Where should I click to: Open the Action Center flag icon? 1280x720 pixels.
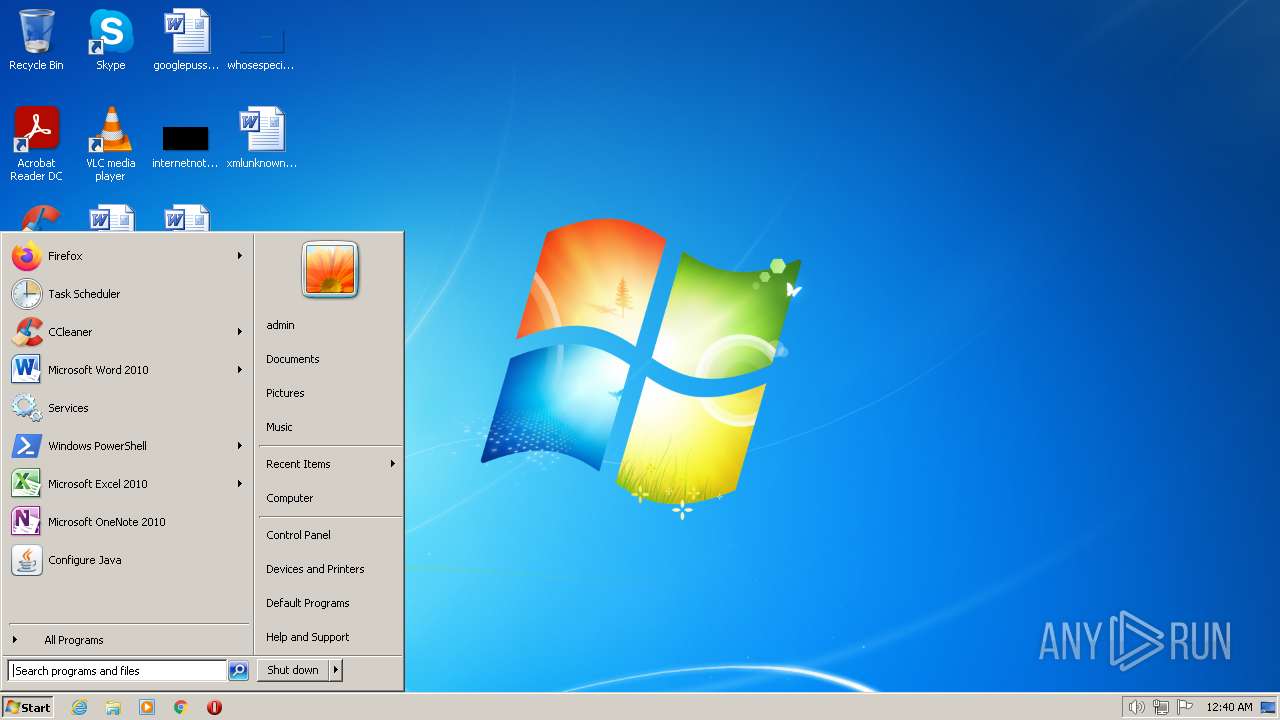click(x=1186, y=707)
